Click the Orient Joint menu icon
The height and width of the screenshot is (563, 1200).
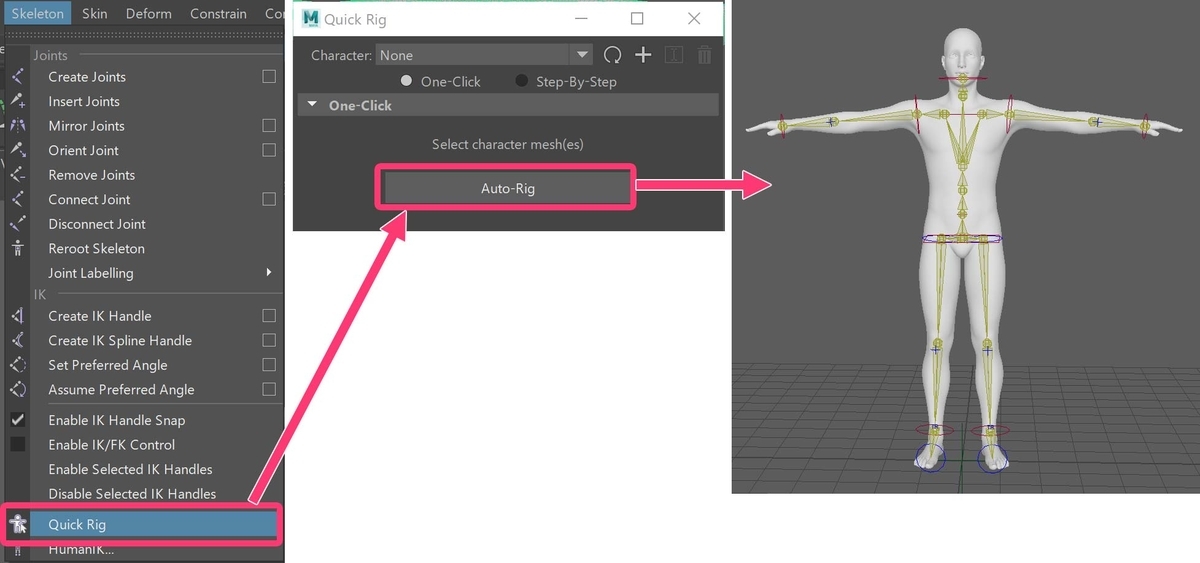point(17,150)
